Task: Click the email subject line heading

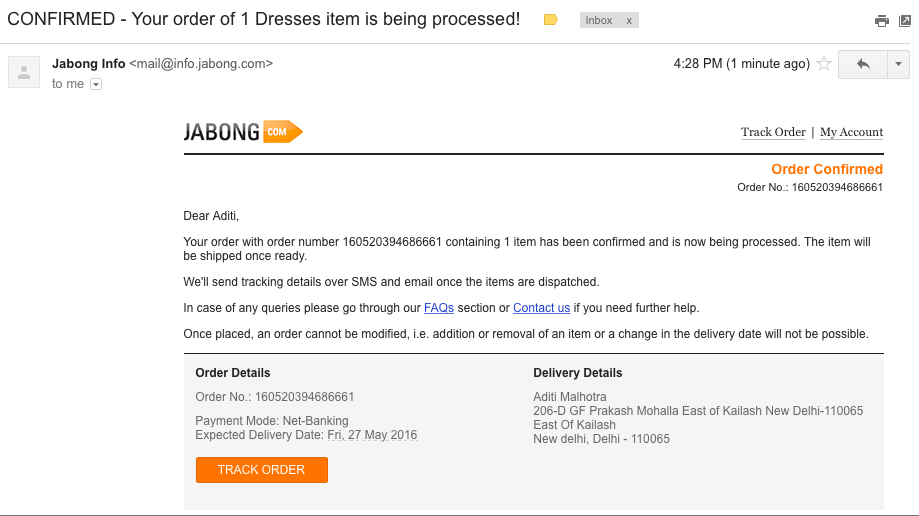Action: pyautogui.click(x=264, y=20)
